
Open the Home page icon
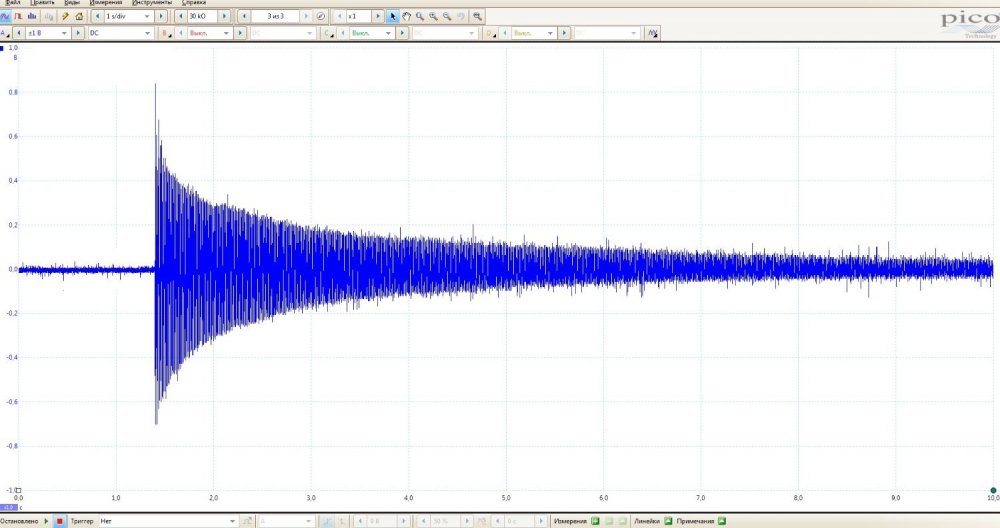pos(79,17)
